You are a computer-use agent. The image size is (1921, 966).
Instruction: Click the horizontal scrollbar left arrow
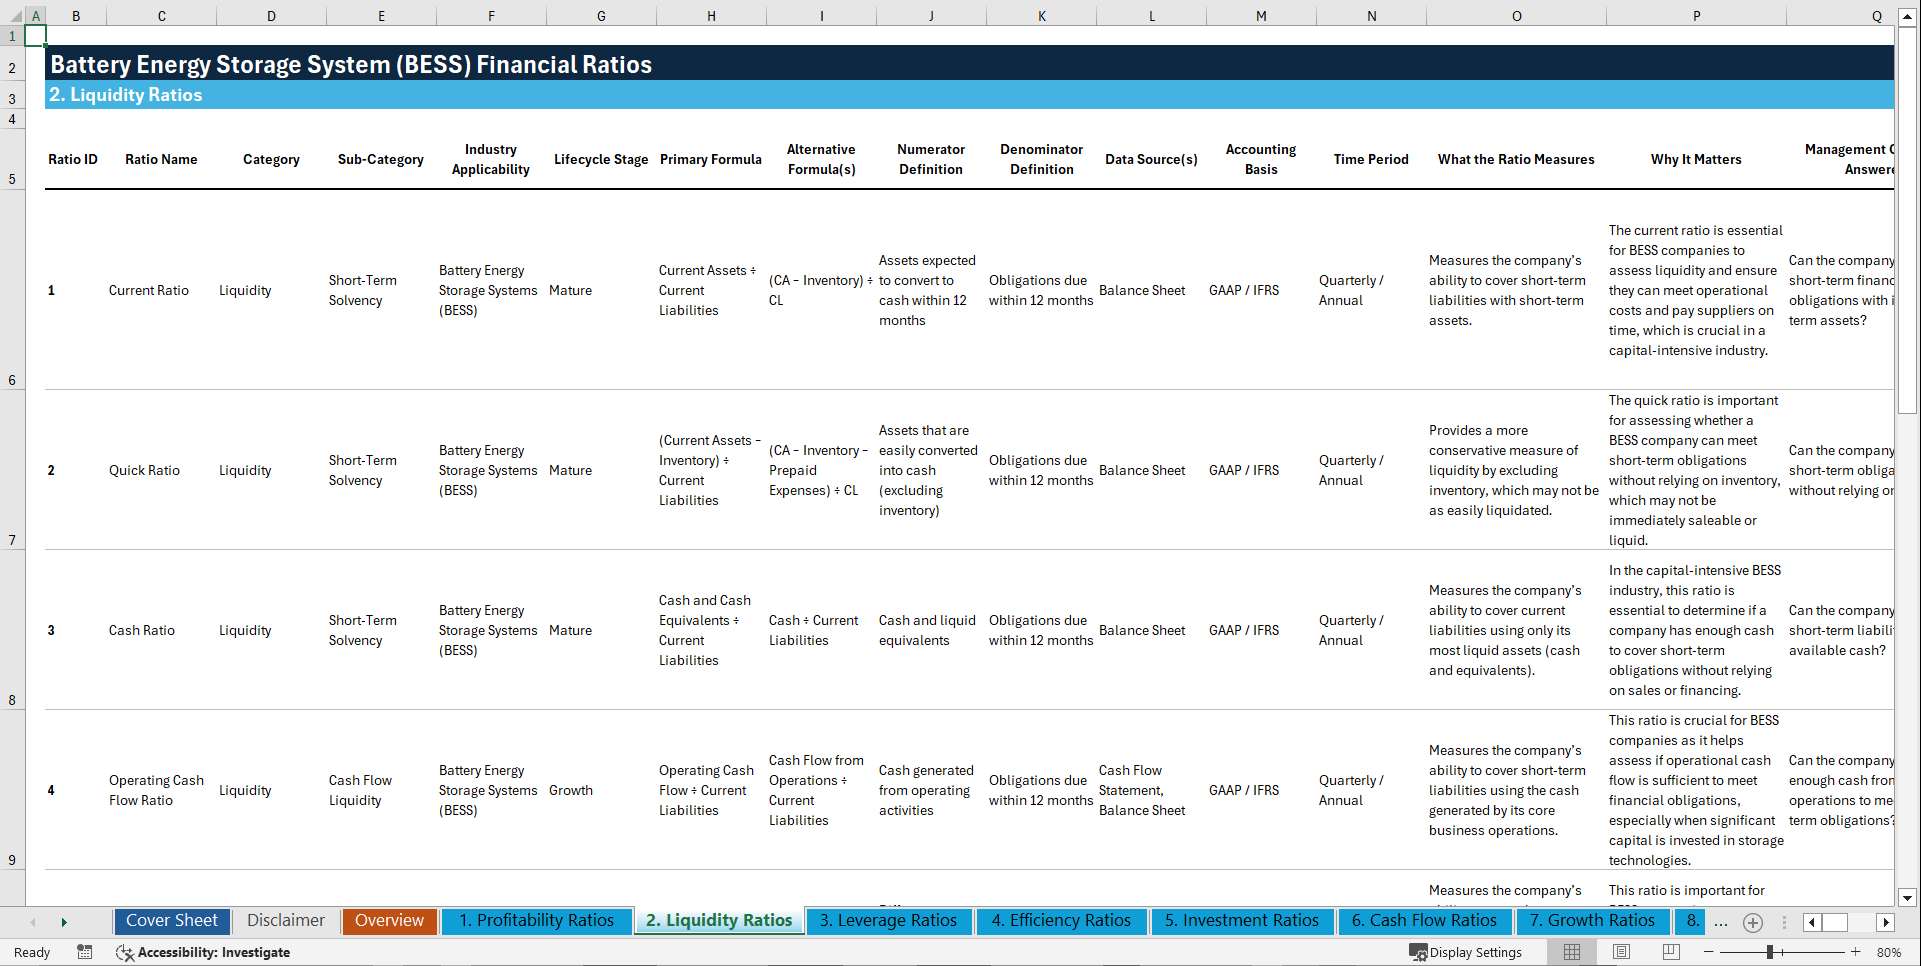coord(1810,922)
